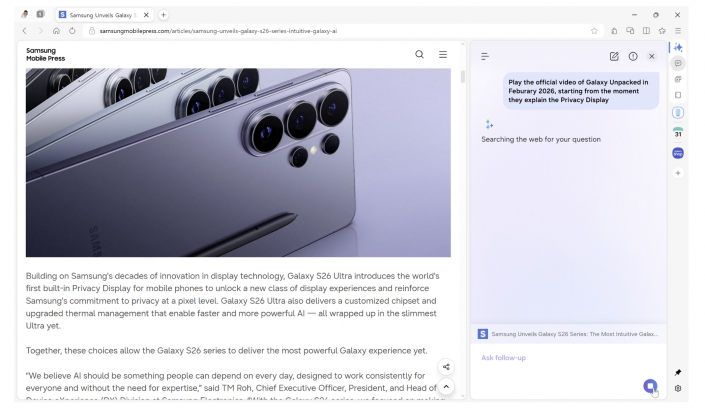Image resolution: width=705 pixels, height=408 pixels.
Task: Add a new sidebar item with plus
Action: 678,173
